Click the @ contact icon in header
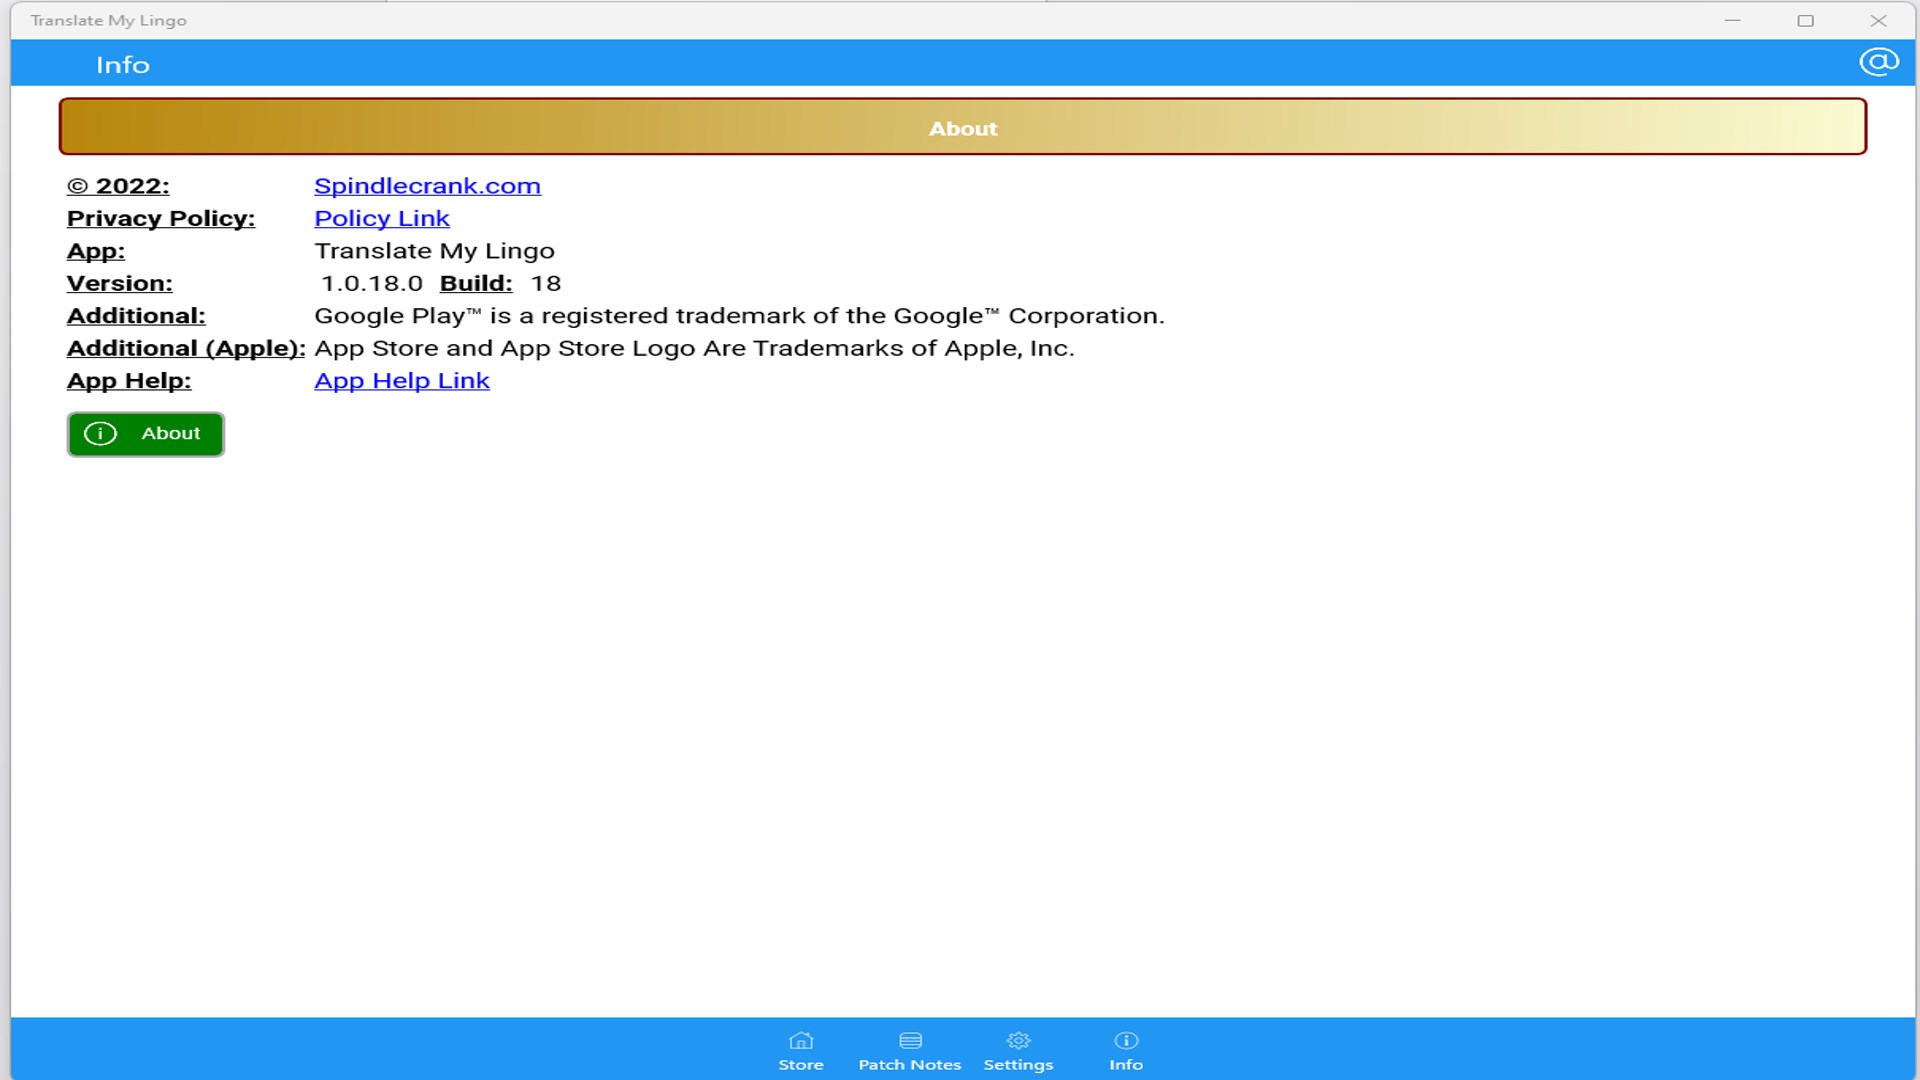 (x=1878, y=63)
